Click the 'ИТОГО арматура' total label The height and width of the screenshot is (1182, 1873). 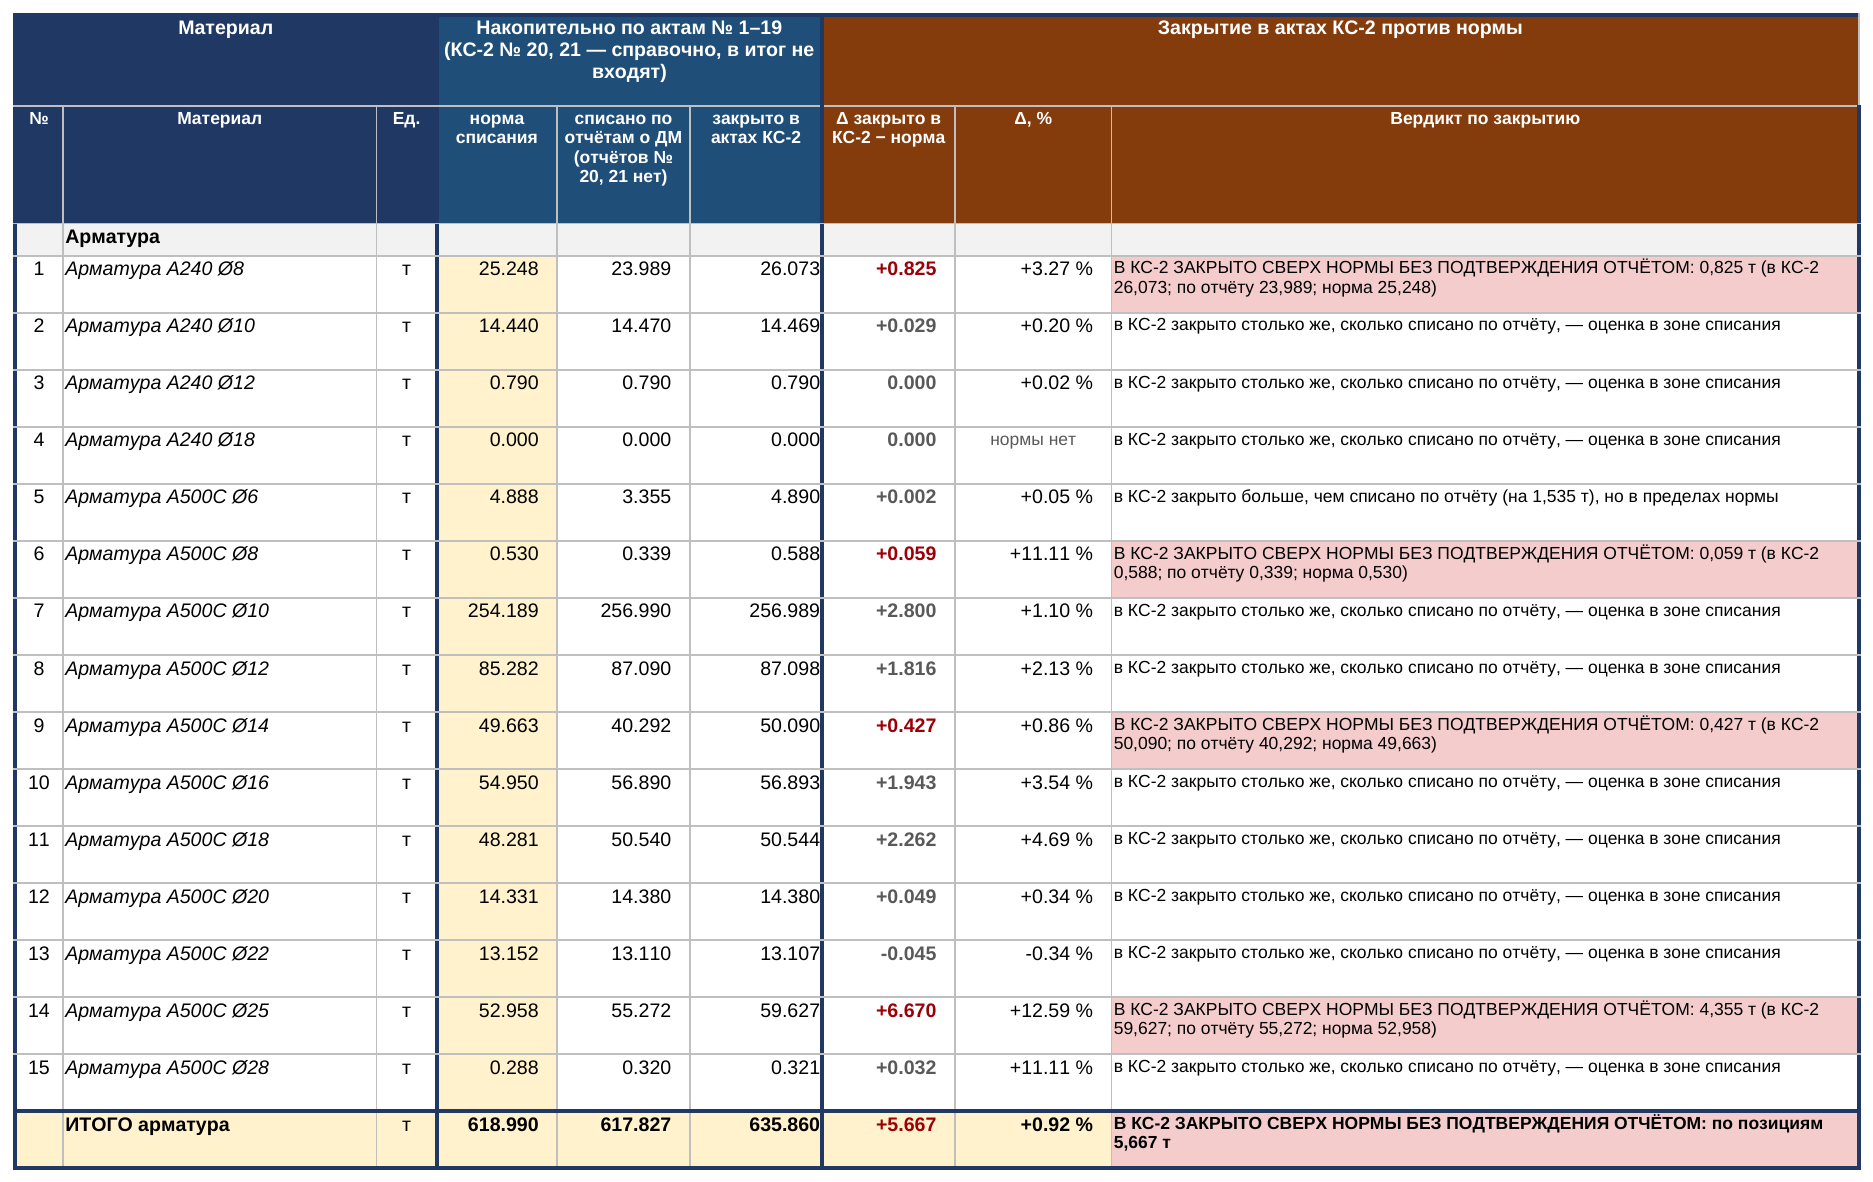pyautogui.click(x=219, y=1139)
